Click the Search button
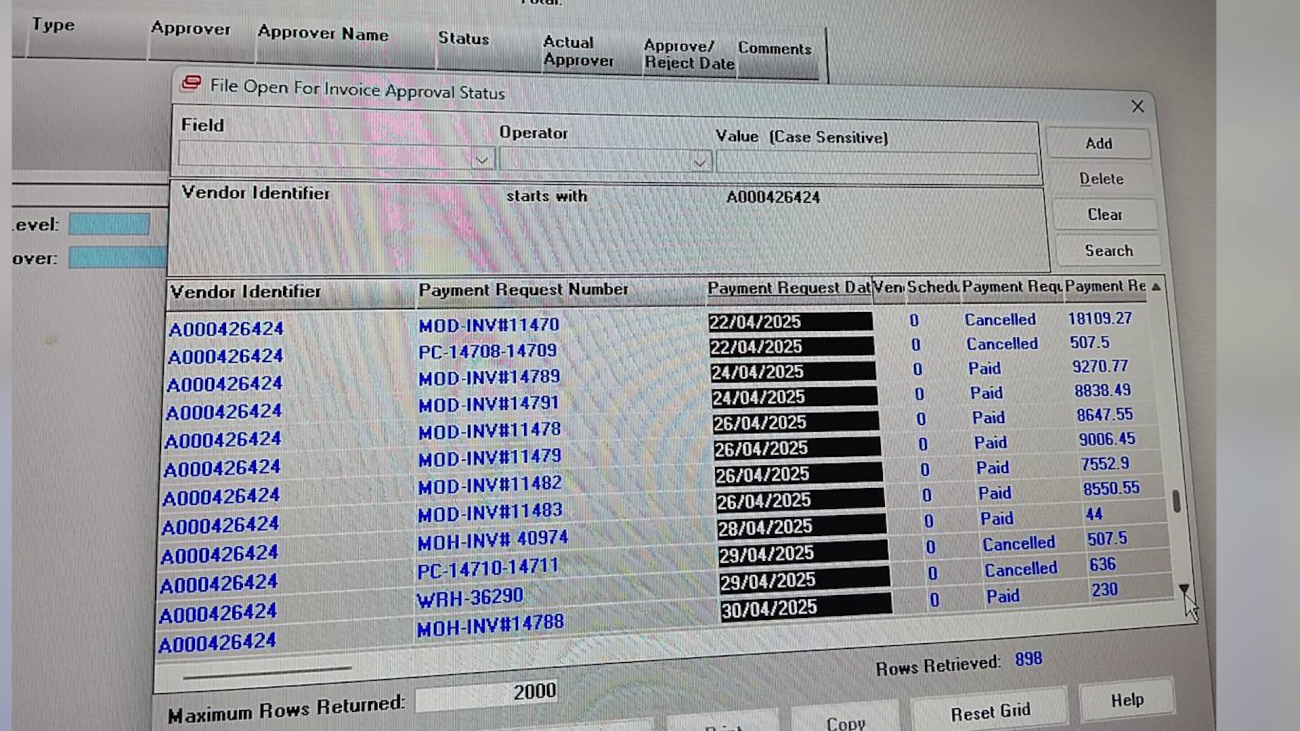The height and width of the screenshot is (731, 1300). click(1108, 251)
